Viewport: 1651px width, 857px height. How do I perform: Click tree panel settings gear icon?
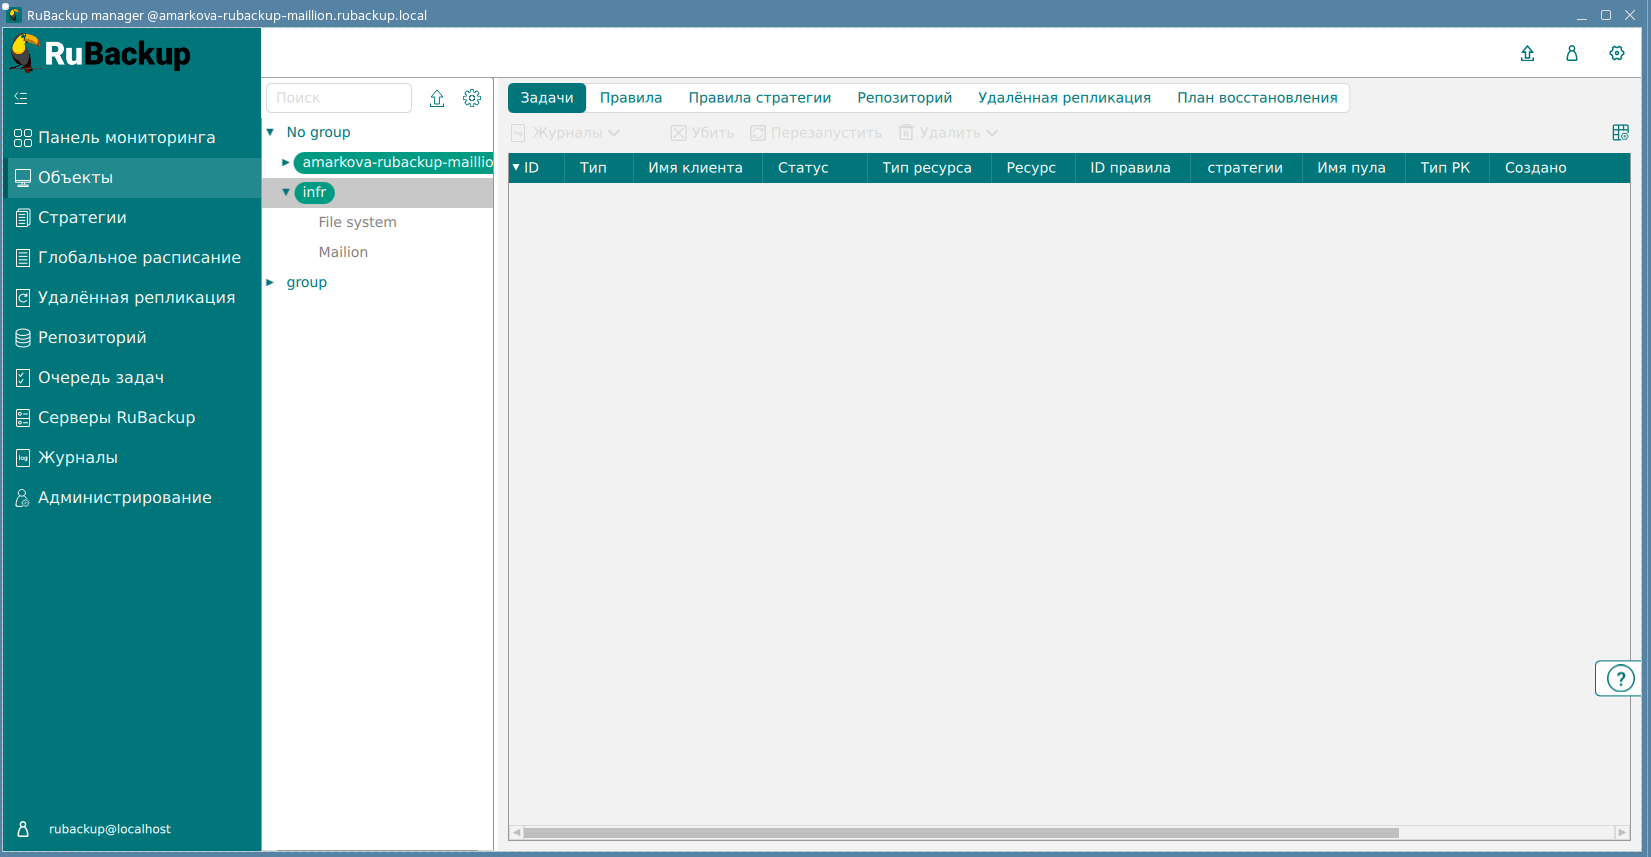point(472,98)
